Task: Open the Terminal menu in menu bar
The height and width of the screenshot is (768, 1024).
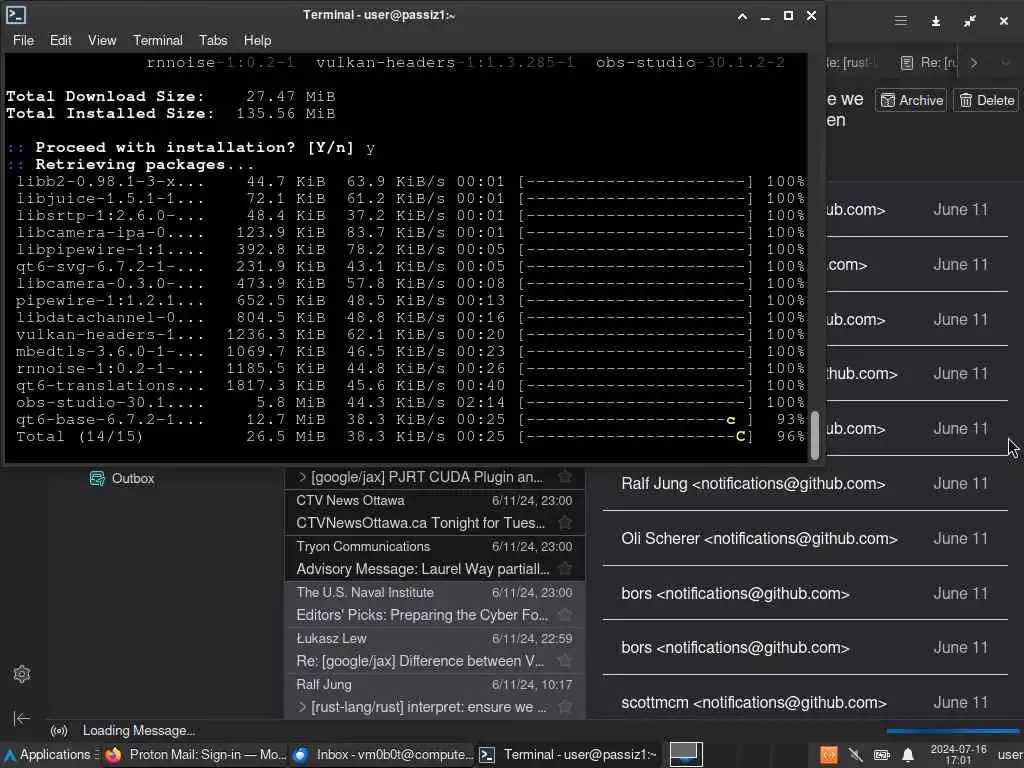Action: tap(157, 40)
